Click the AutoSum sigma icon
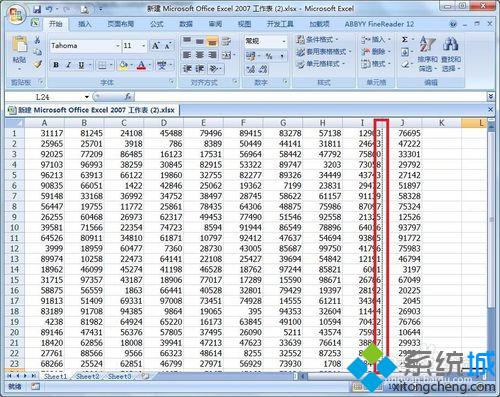The width and height of the screenshot is (500, 397). (x=405, y=40)
